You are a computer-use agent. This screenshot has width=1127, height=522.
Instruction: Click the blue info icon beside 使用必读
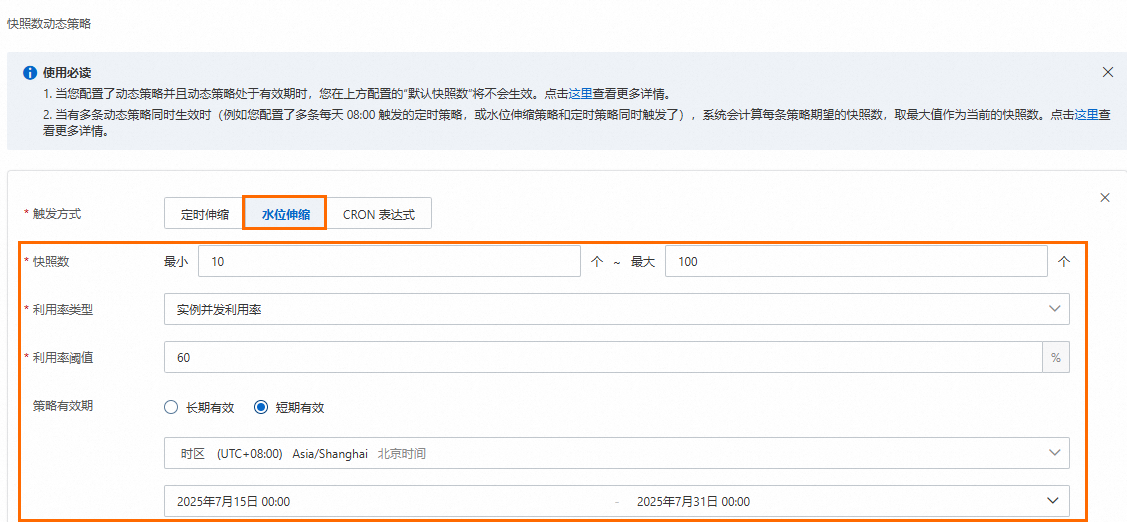pyautogui.click(x=29, y=73)
